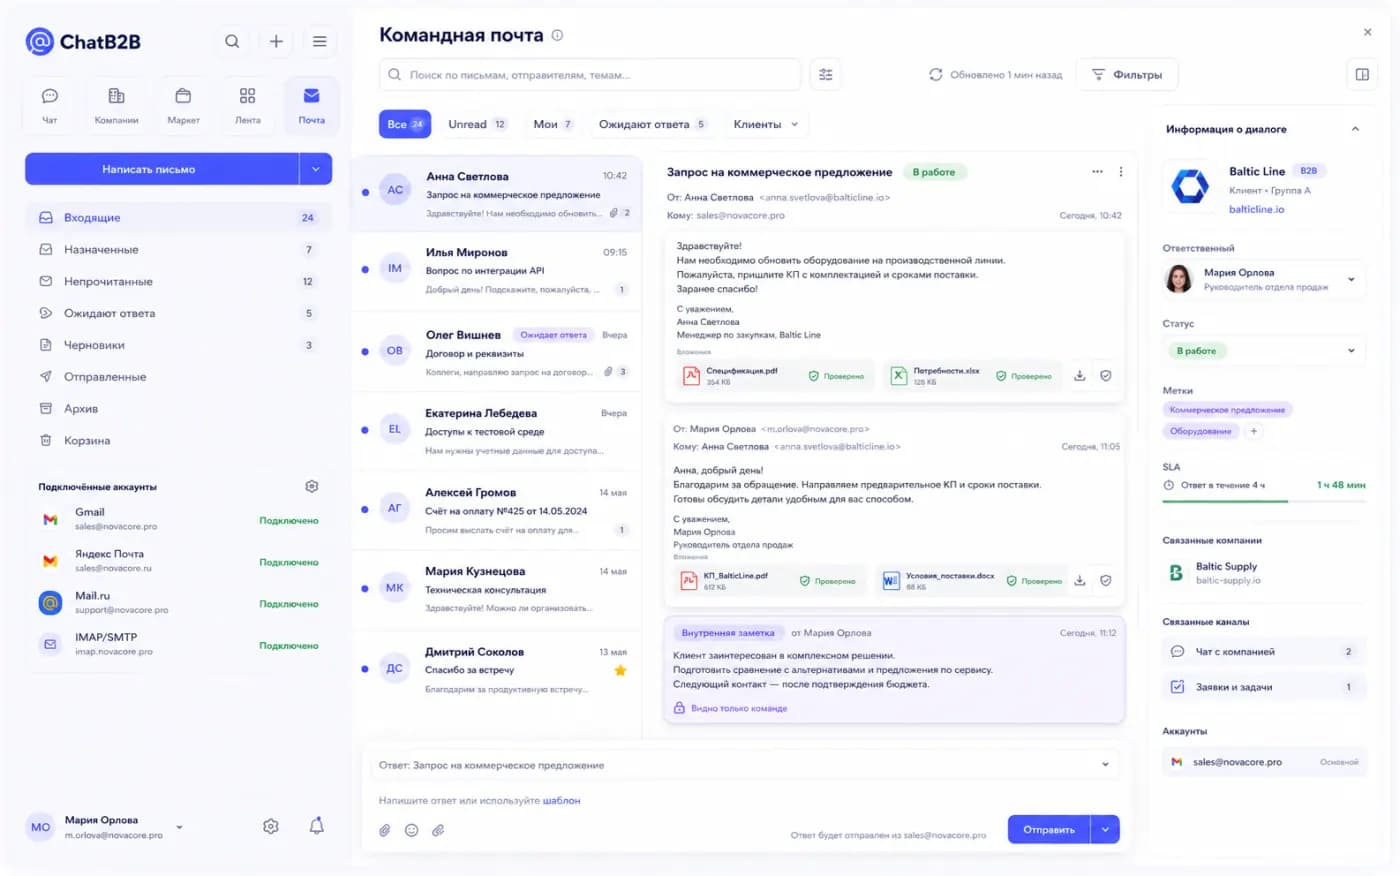This screenshot has height=876, width=1400.
Task: Toggle the side panel layout icon
Action: click(x=1362, y=74)
